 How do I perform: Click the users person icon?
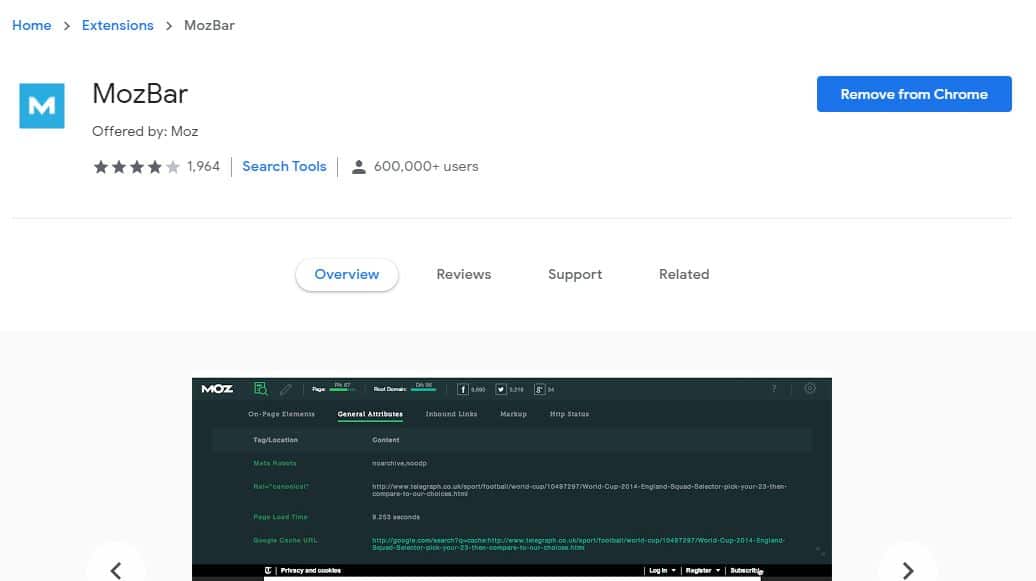pos(359,167)
